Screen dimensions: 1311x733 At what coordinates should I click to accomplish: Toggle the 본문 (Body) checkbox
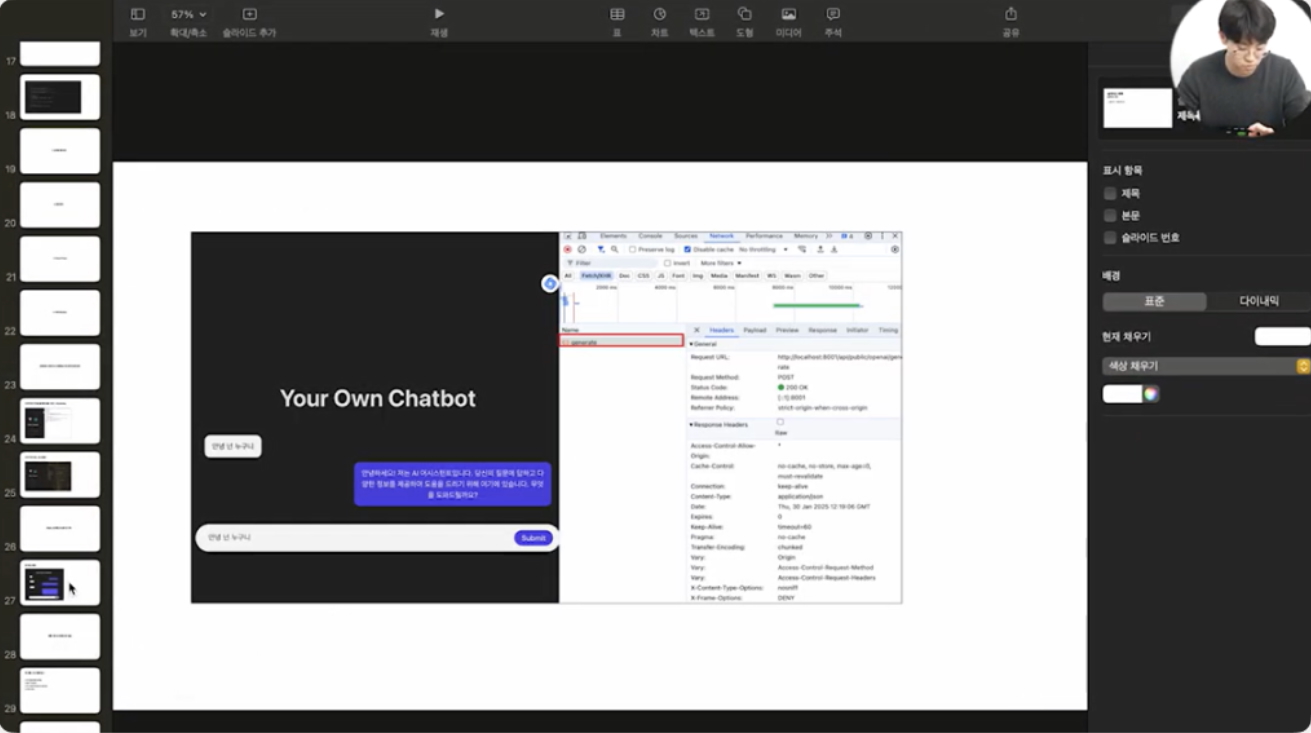1110,216
